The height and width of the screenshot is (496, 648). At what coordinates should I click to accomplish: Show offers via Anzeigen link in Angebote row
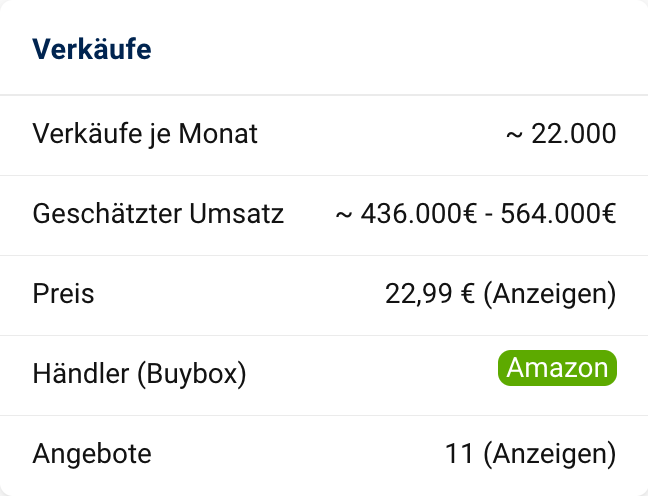click(x=549, y=454)
